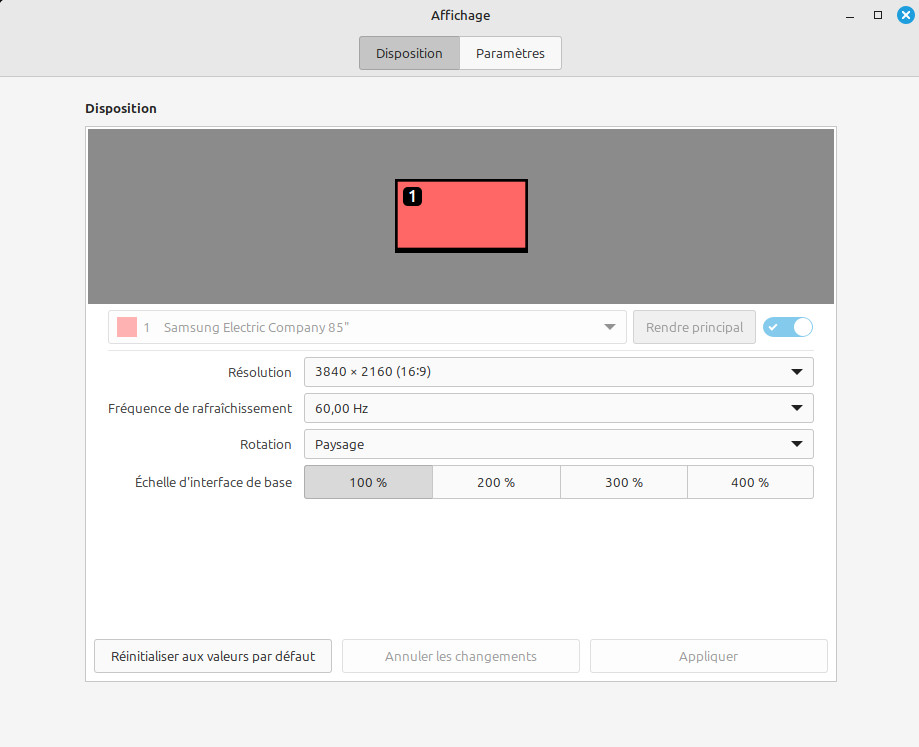The width and height of the screenshot is (919, 747).
Task: Select 200 % interface scale
Action: point(496,482)
